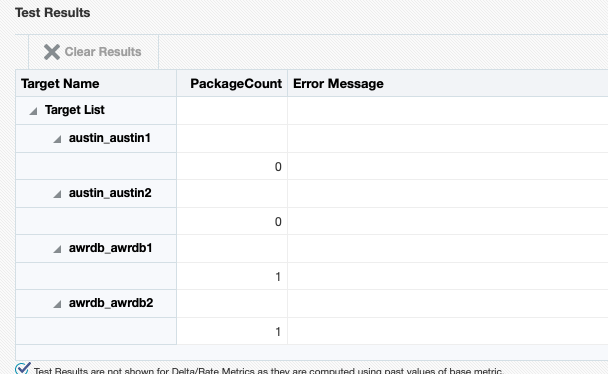Click the Clear Results X icon
This screenshot has height=374, width=608.
52,52
